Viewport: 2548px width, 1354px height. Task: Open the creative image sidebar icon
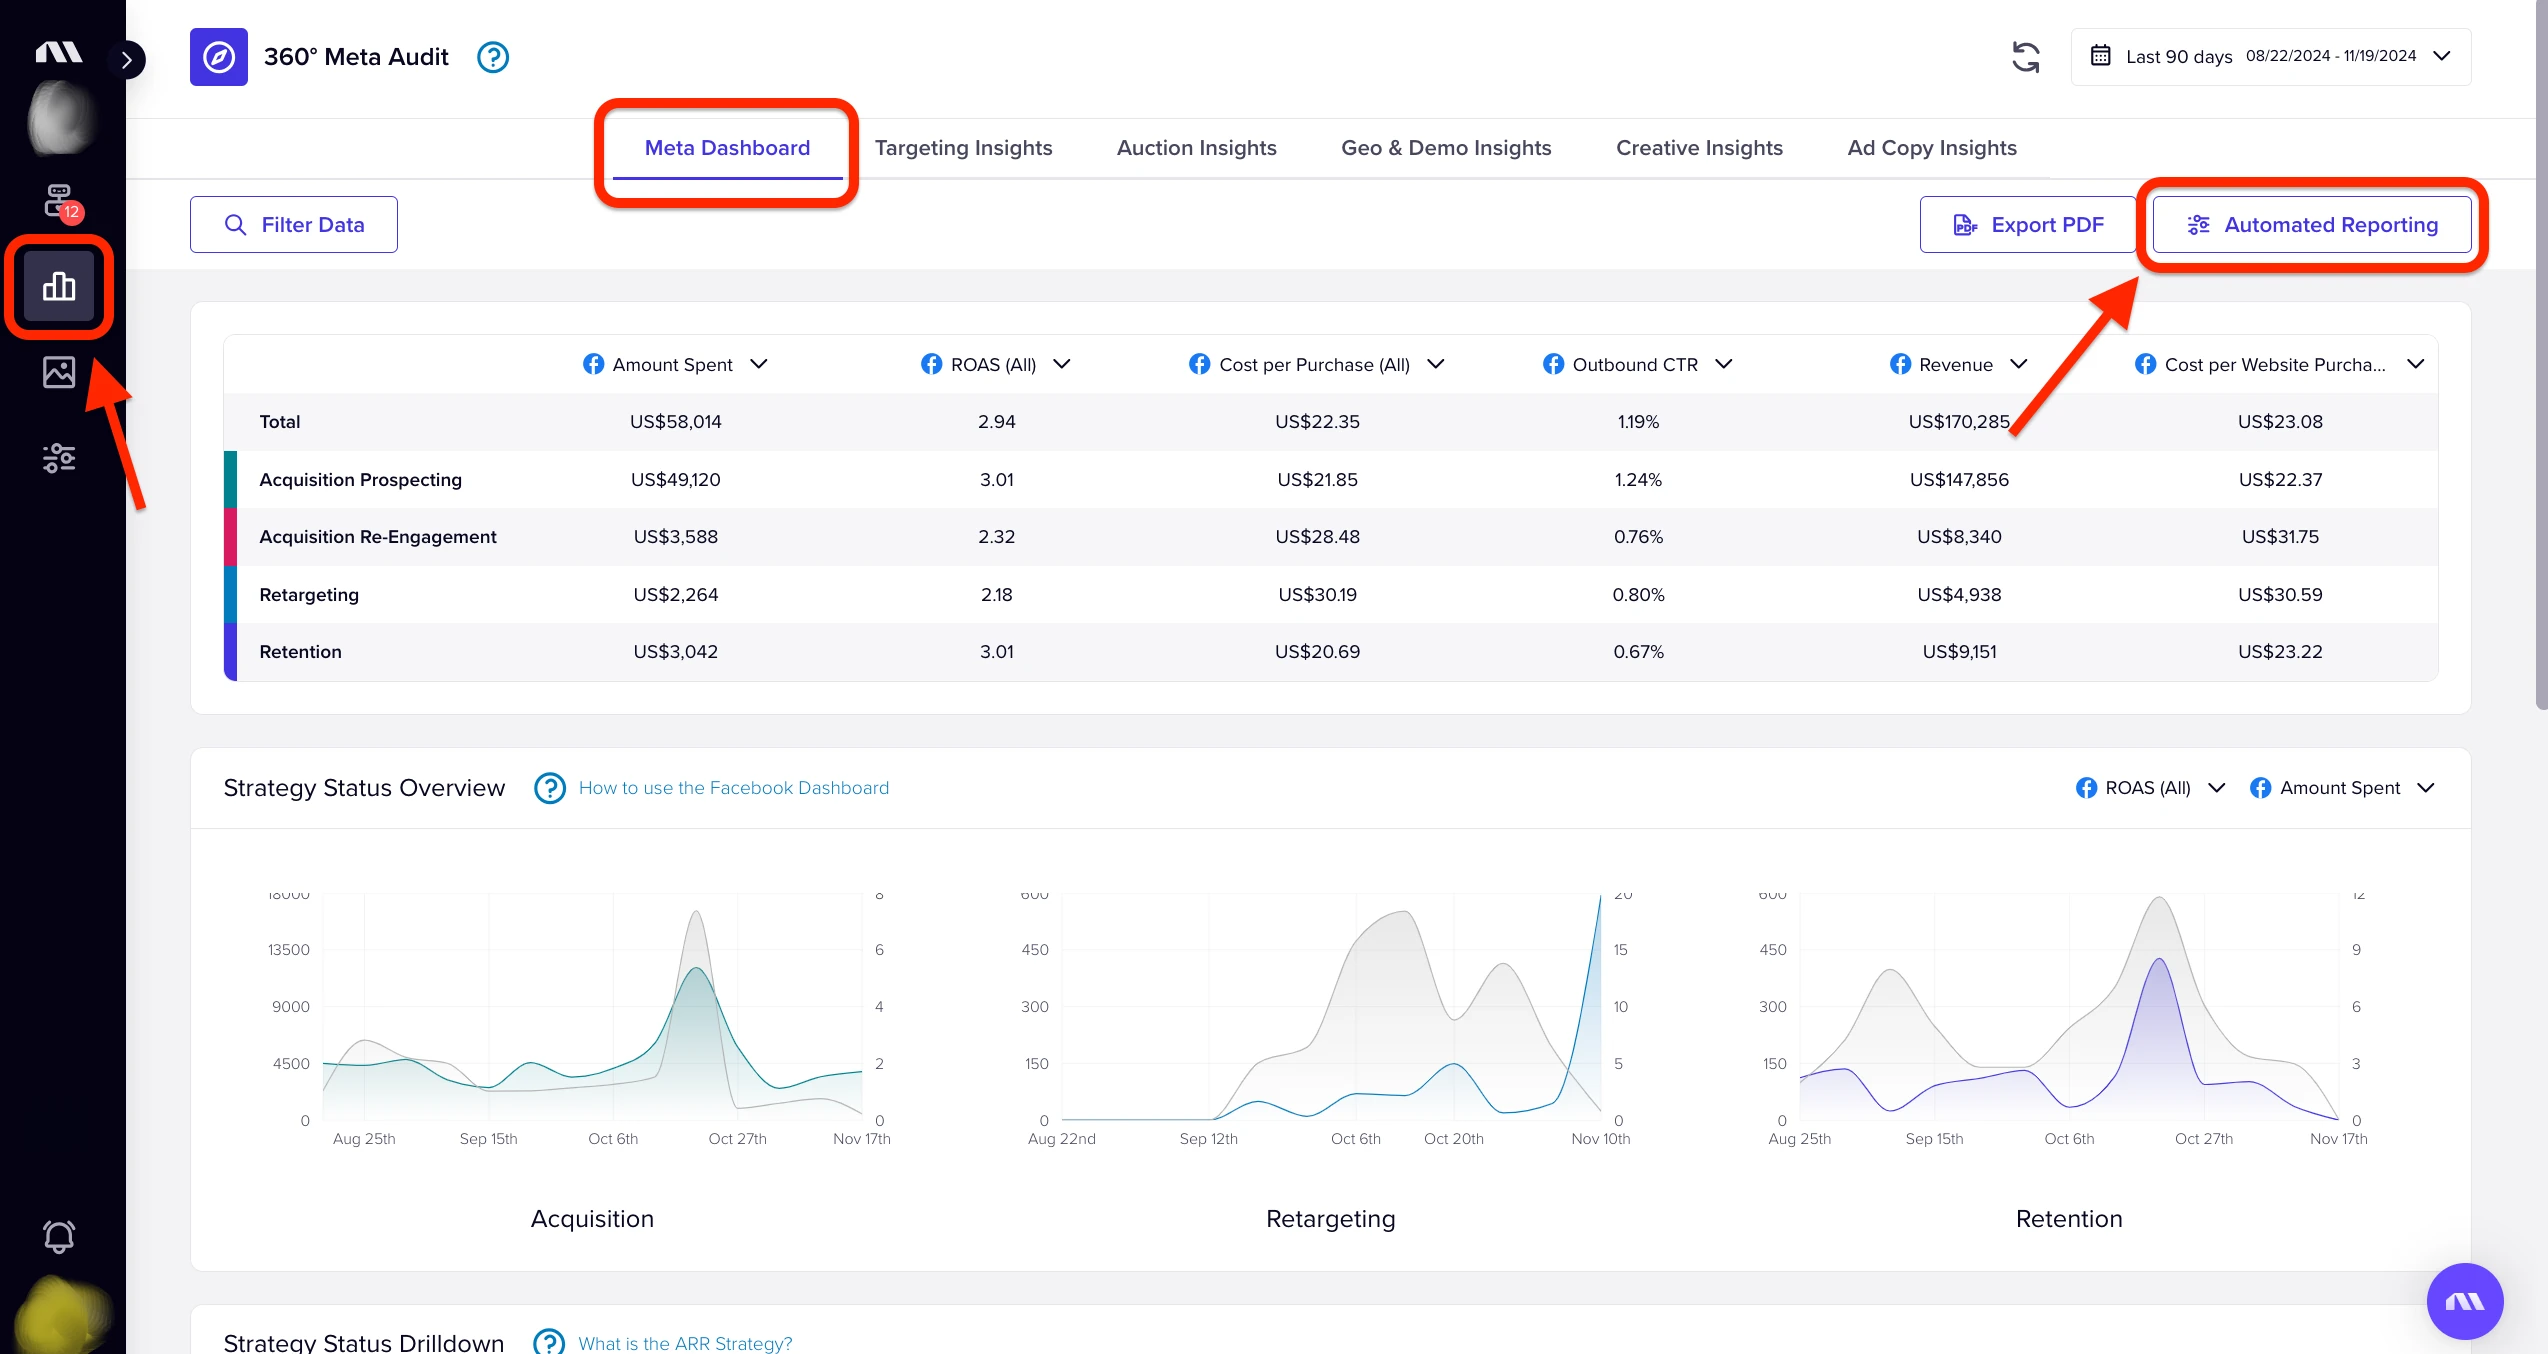point(59,372)
